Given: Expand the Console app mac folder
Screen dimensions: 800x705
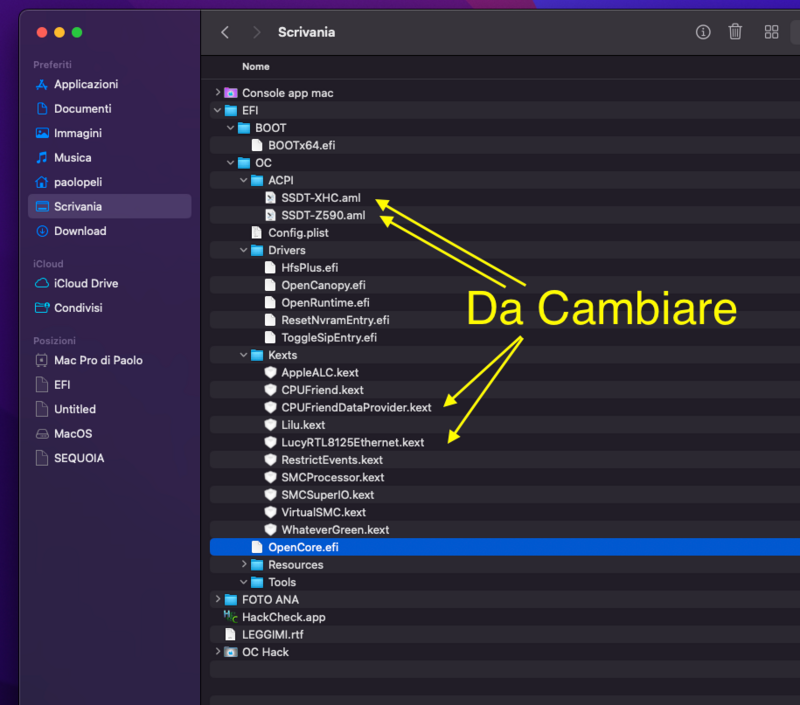Looking at the screenshot, I should 218,92.
